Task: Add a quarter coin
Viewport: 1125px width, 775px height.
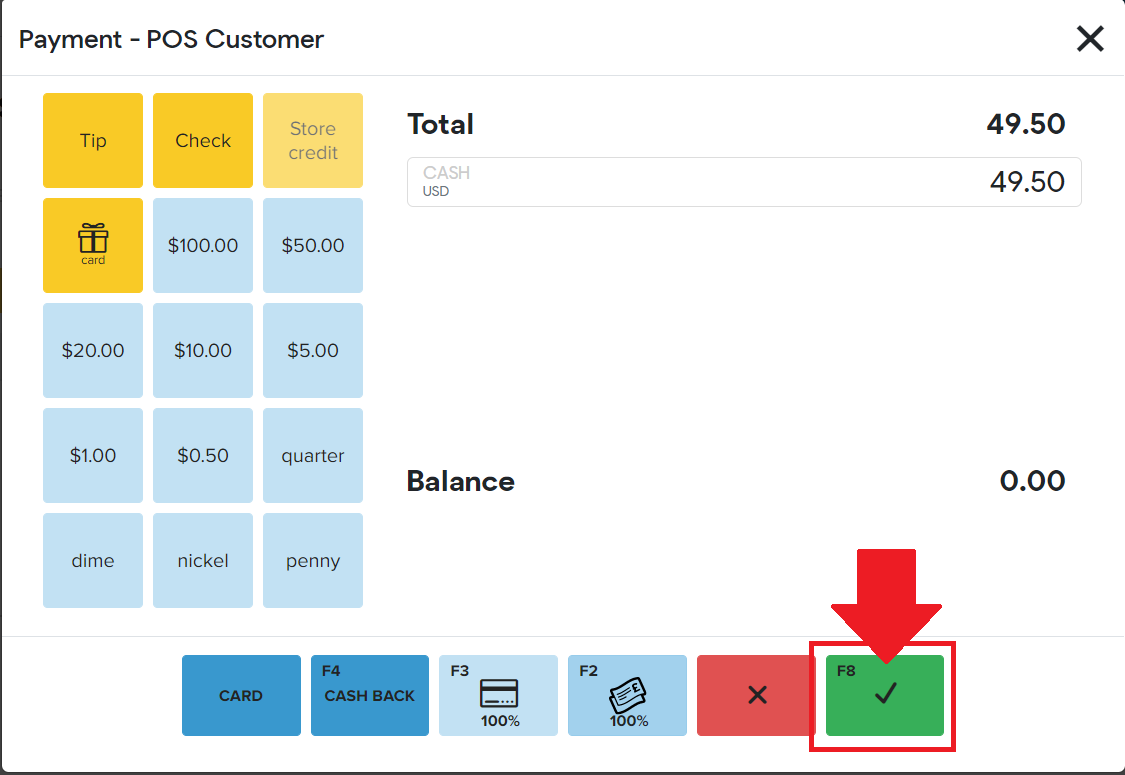Action: click(313, 455)
